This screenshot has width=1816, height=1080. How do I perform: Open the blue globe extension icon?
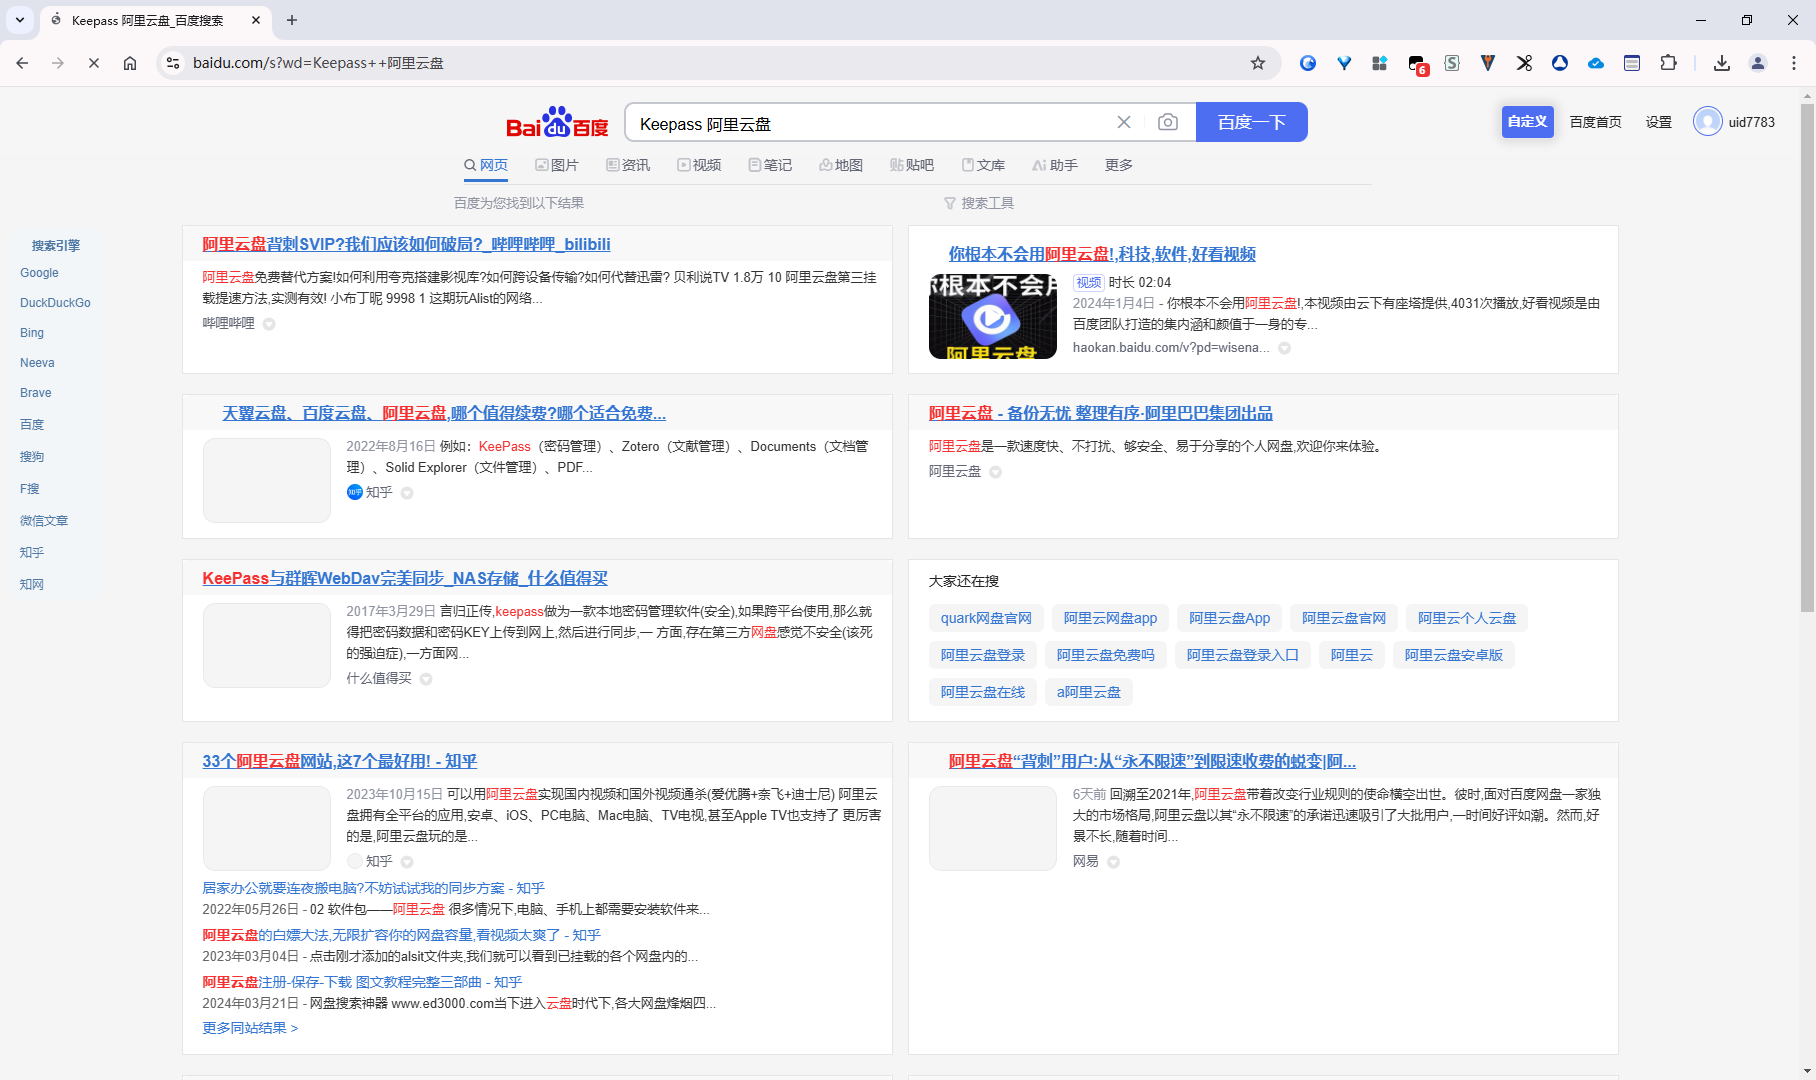coord(1308,63)
